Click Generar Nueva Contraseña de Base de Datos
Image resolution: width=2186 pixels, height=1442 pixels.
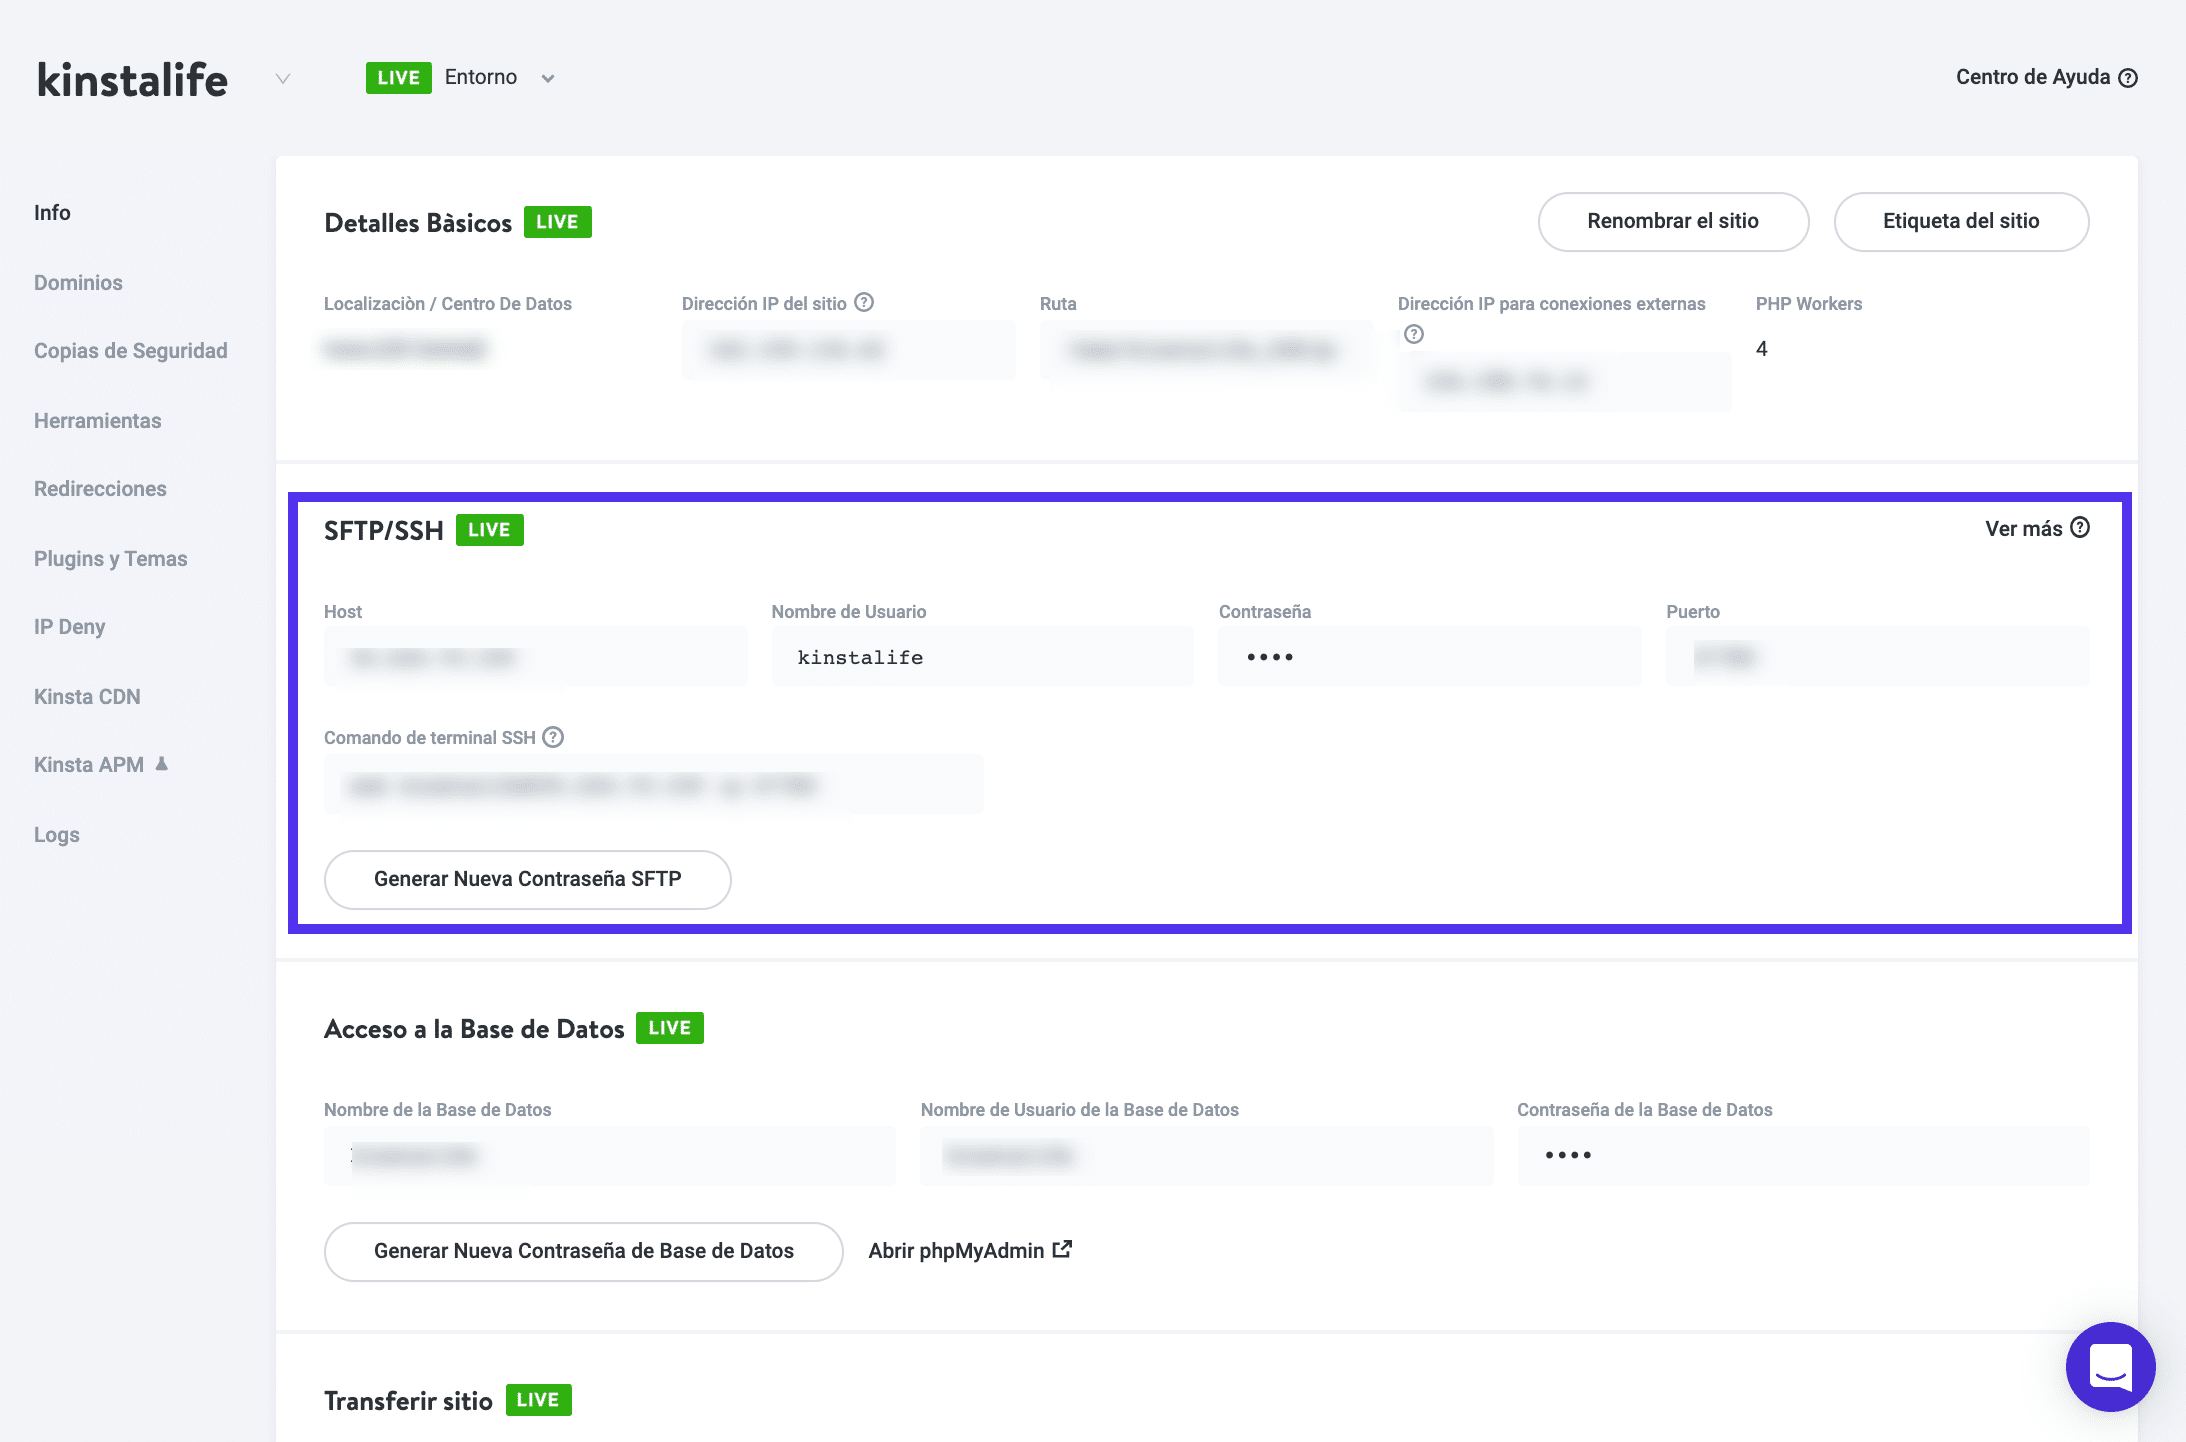(x=583, y=1250)
